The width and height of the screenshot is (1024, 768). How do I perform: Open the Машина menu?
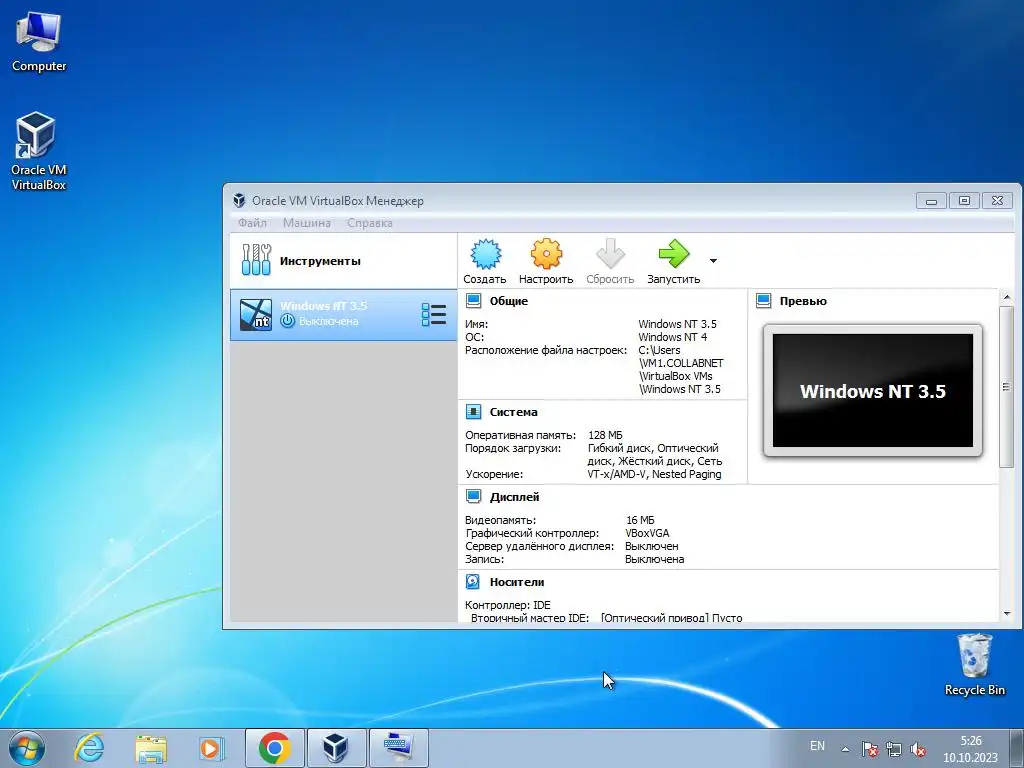[306, 223]
